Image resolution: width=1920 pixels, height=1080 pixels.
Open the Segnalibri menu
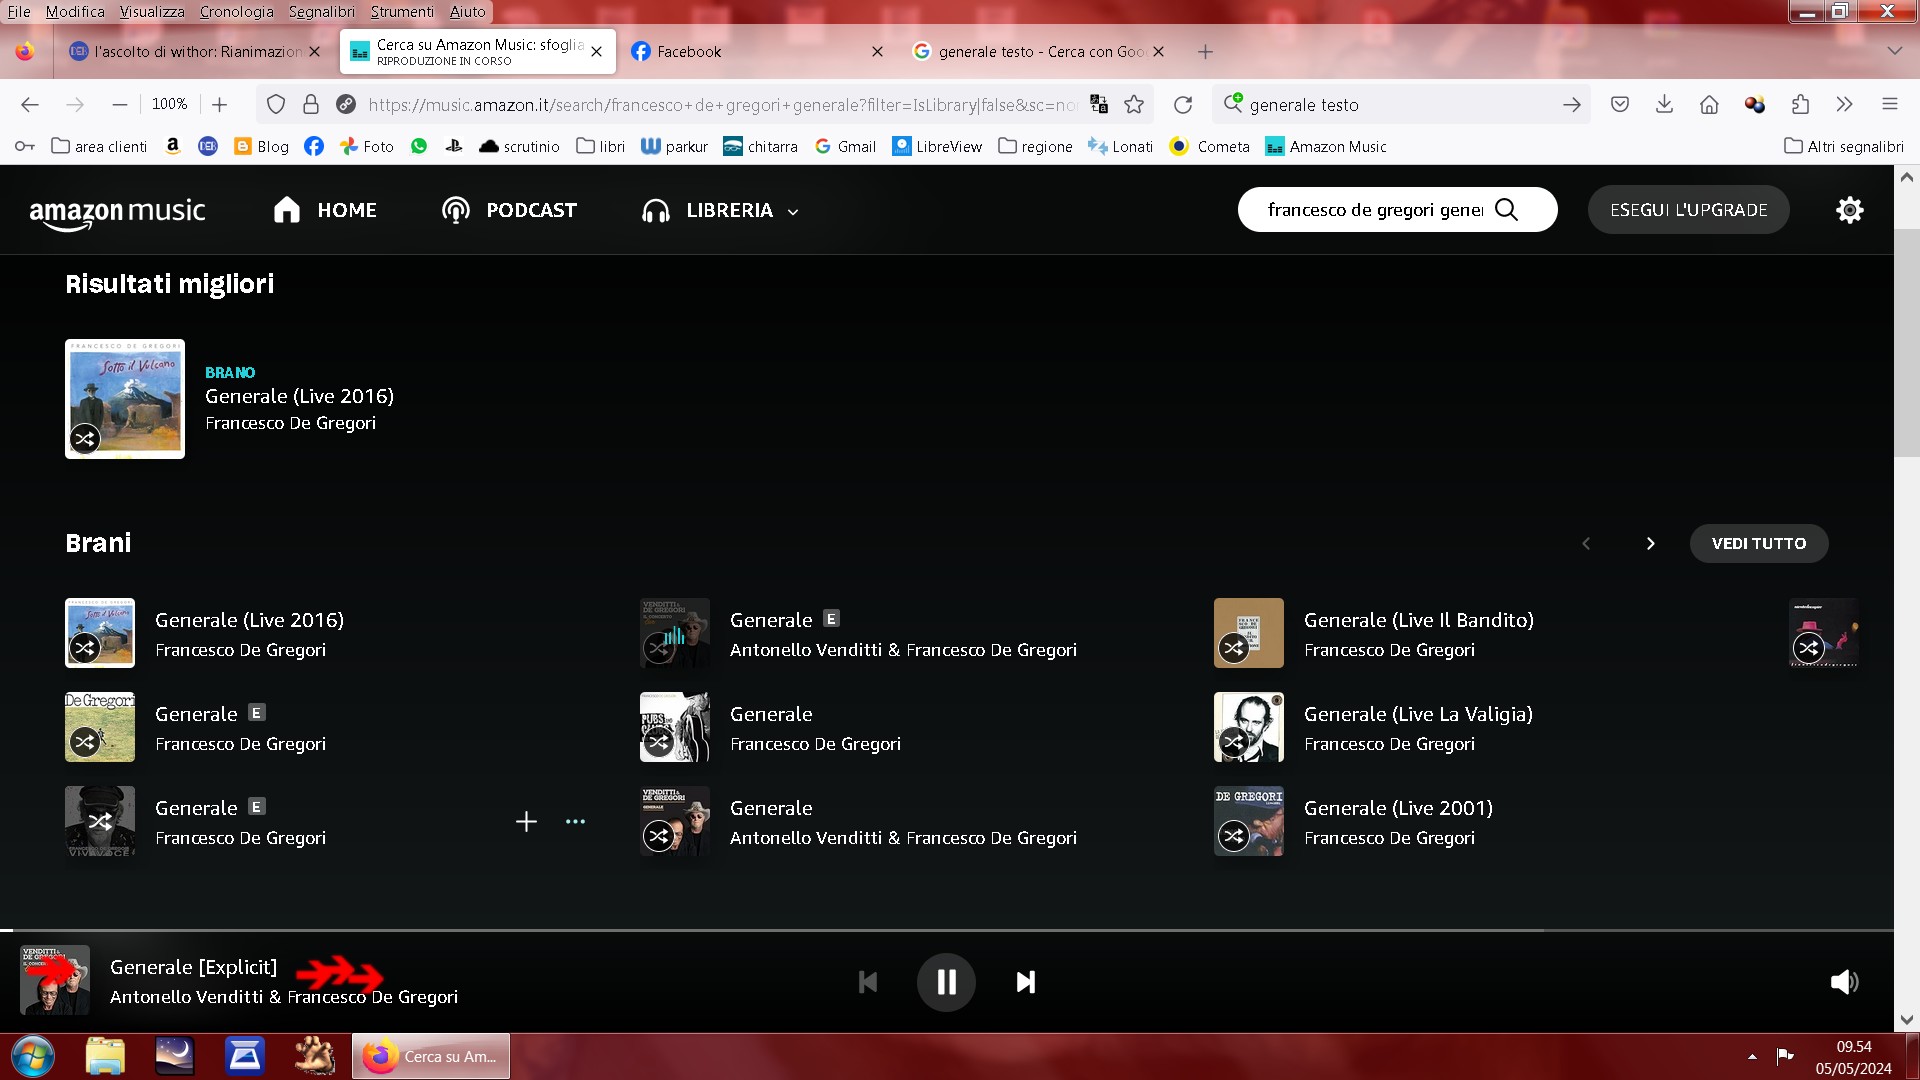(x=322, y=12)
